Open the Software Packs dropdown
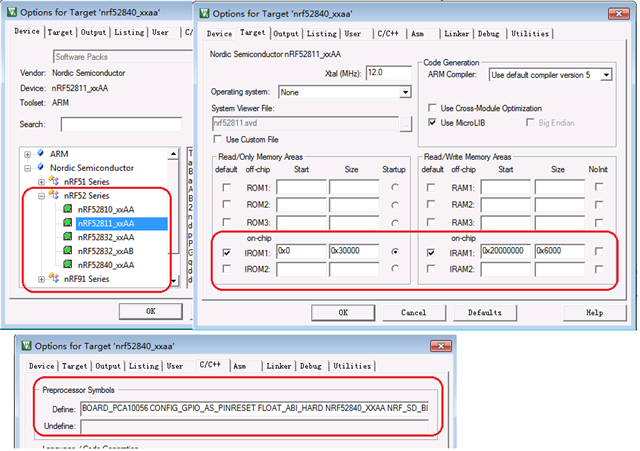Image resolution: width=640 pixels, height=451 pixels. pos(122,57)
